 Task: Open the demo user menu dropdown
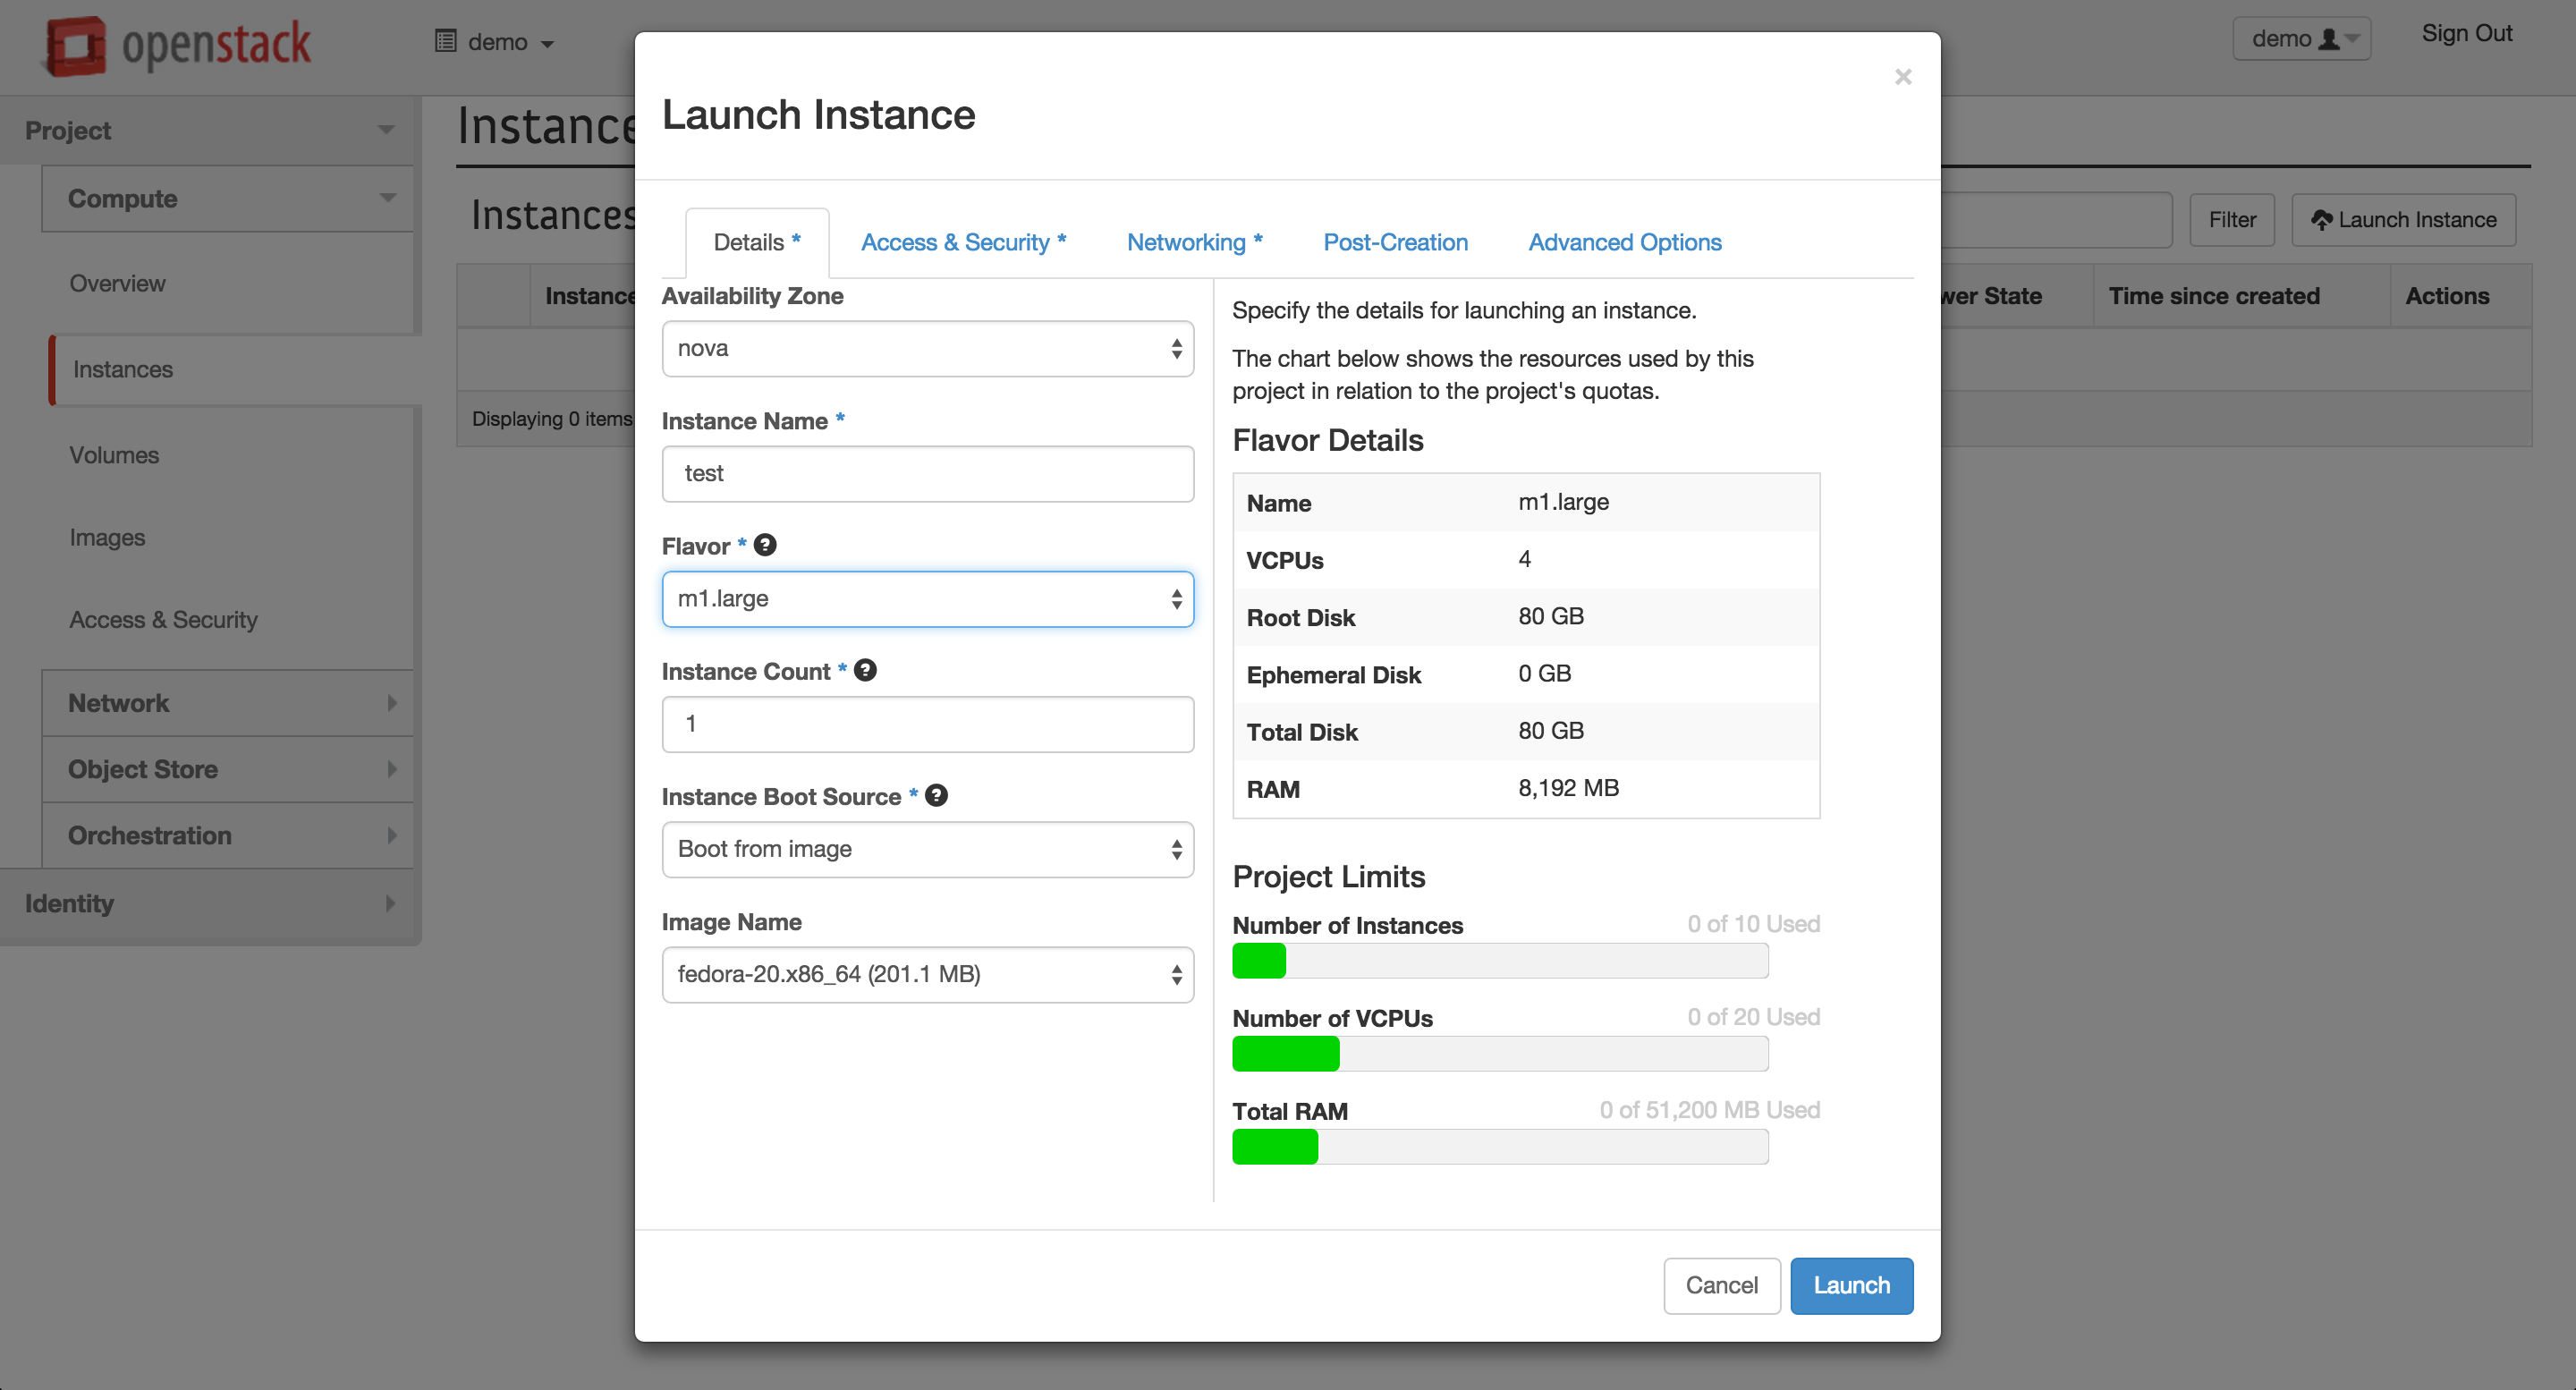pos(2302,39)
